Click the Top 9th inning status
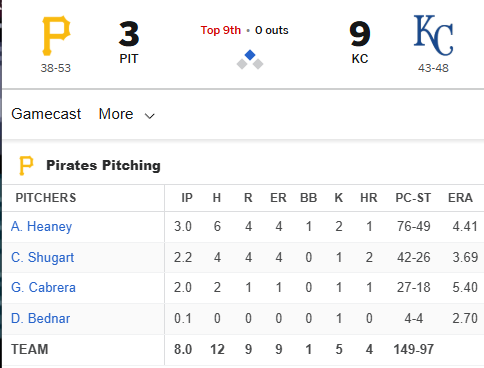Screen dimensions: 484x368 pos(221,30)
